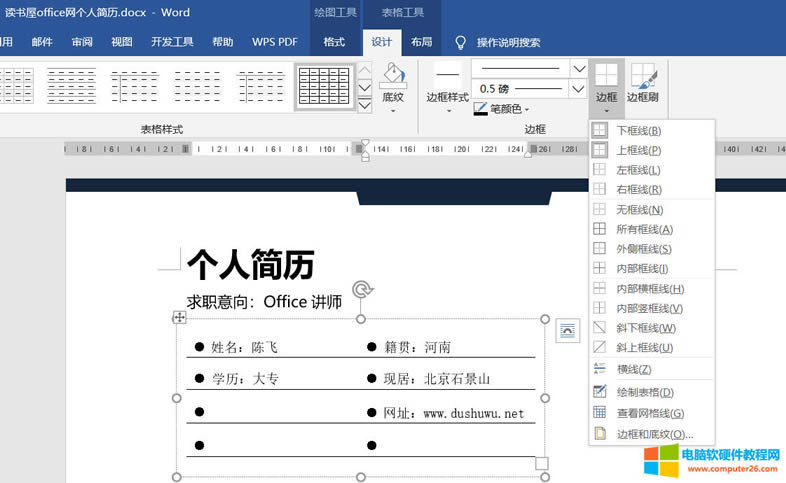
Task: Click the table move handle cross icon
Action: pos(179,317)
